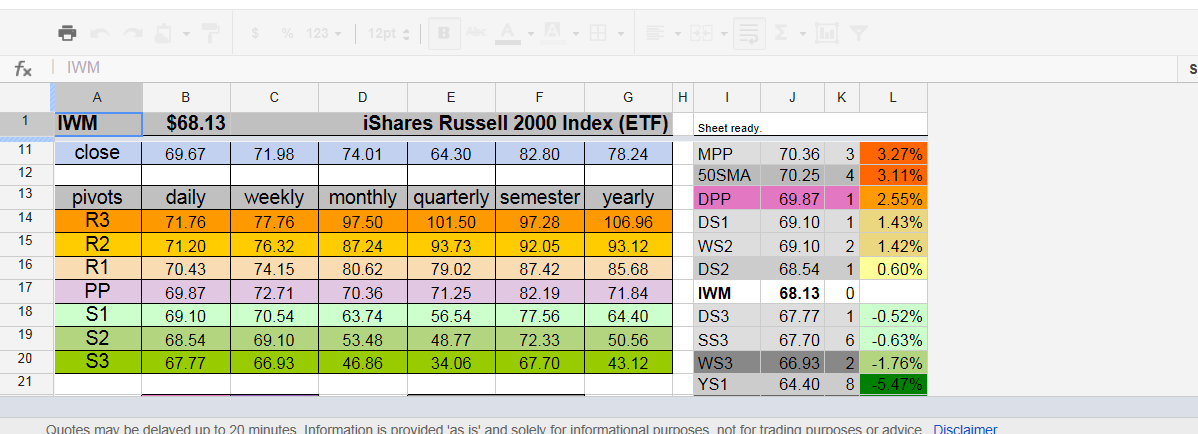Click the -5.47% dark green cell
Viewport: 1198px width, 434px height.
click(893, 384)
